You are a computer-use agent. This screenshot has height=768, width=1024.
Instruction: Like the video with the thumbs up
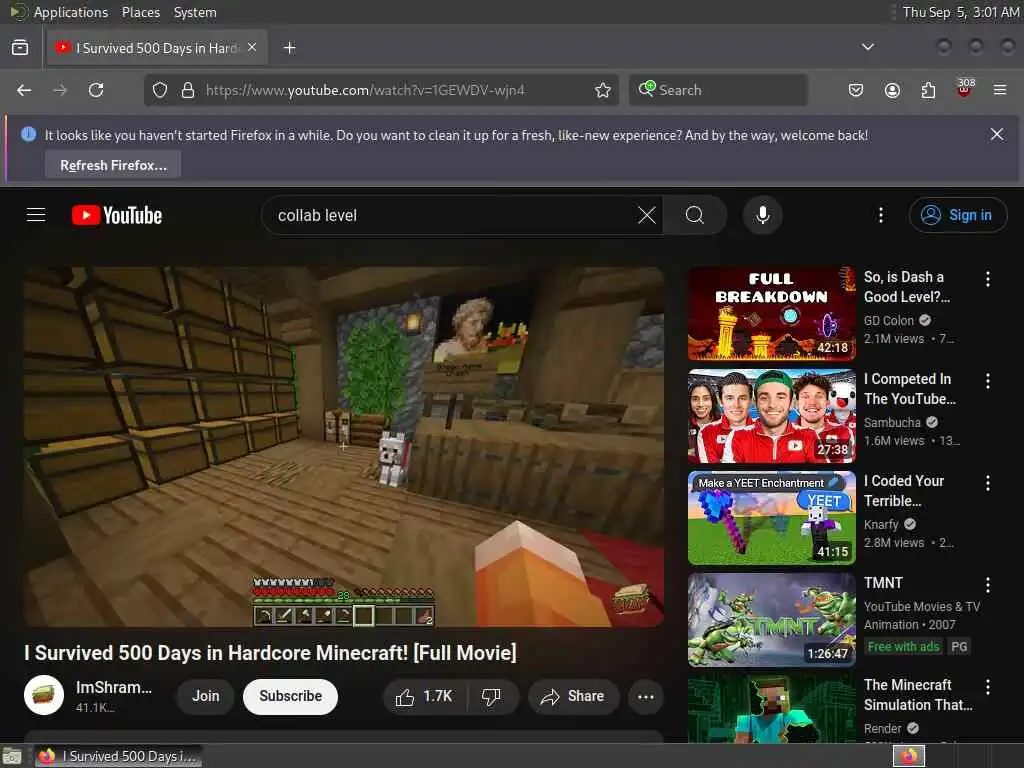point(424,696)
